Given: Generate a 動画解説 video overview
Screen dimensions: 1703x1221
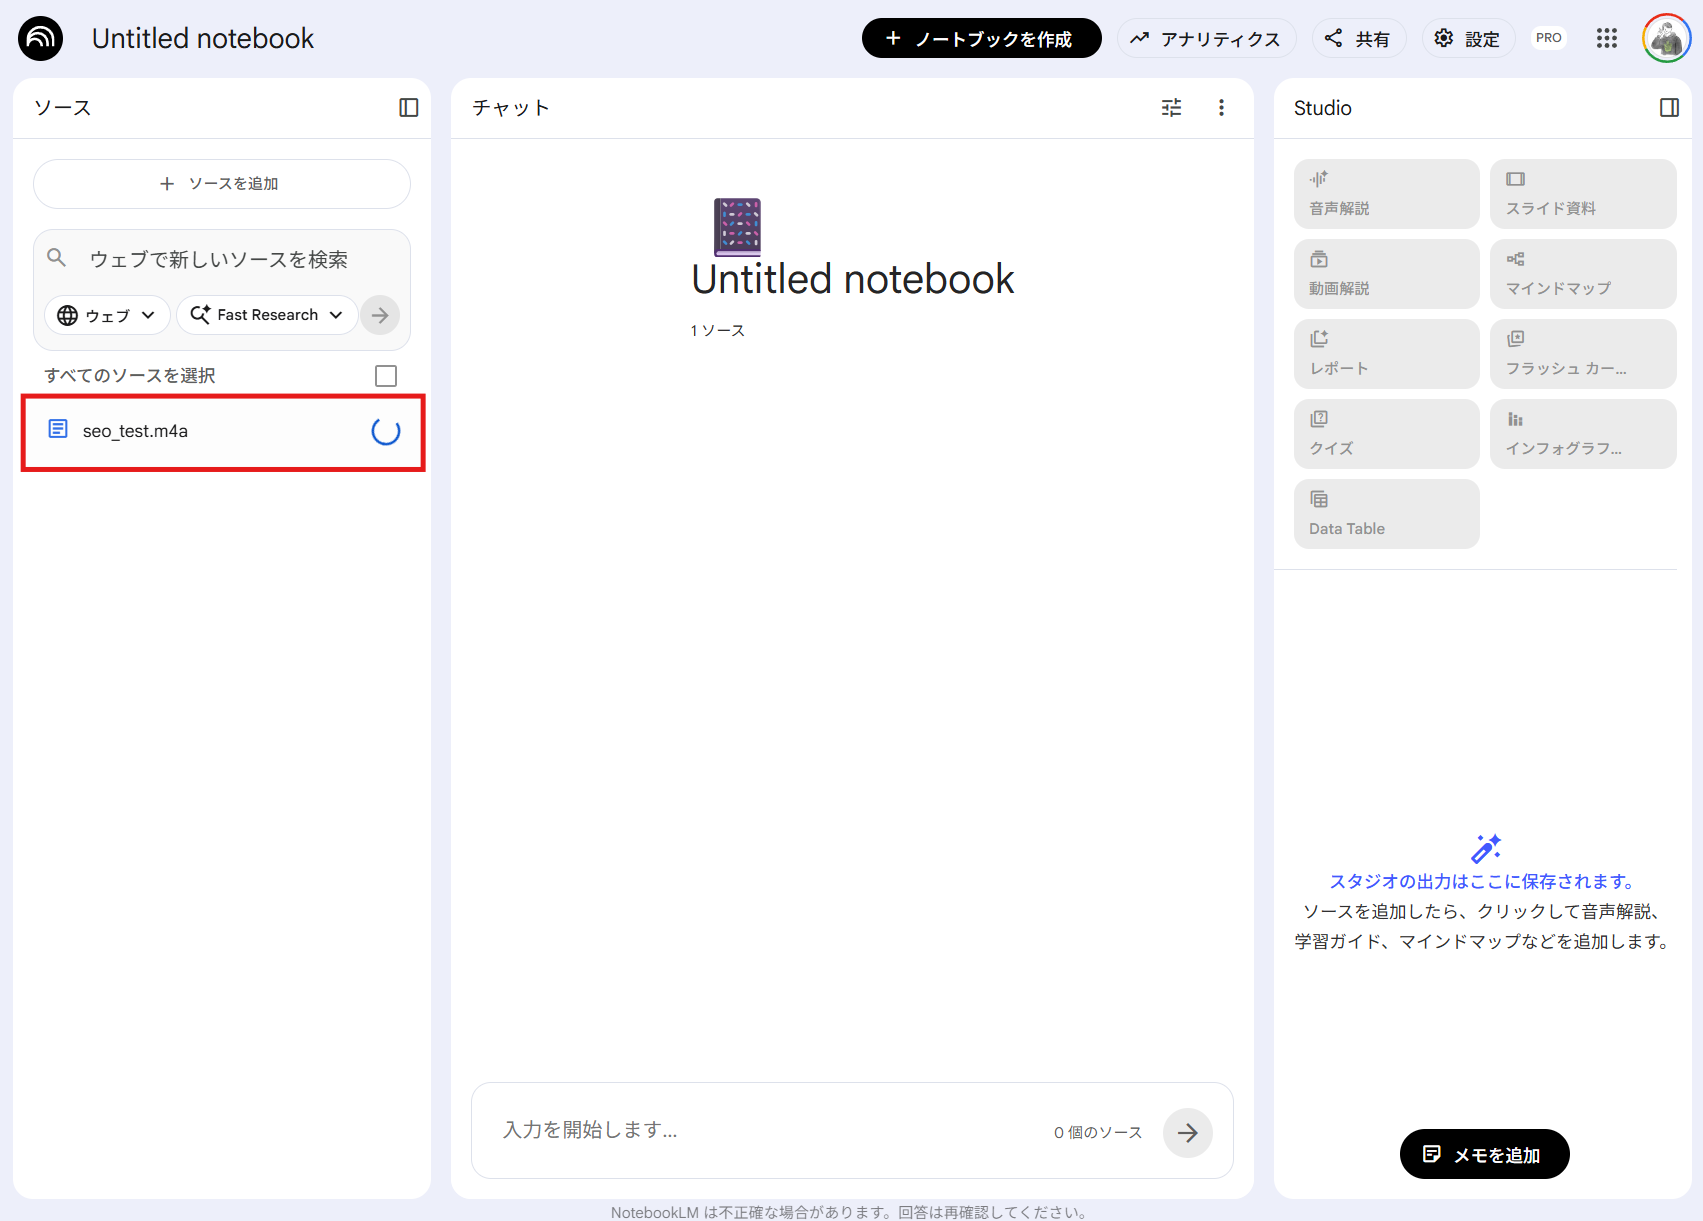Looking at the screenshot, I should click(1386, 273).
